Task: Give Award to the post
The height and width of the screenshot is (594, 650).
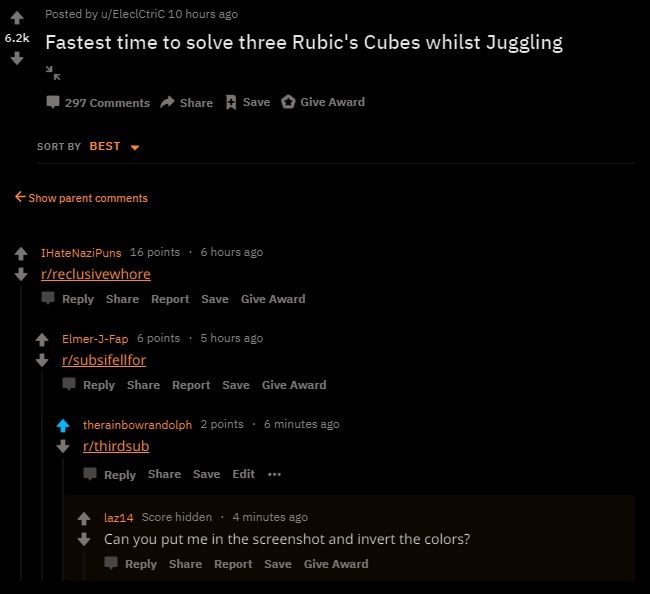Action: click(322, 102)
